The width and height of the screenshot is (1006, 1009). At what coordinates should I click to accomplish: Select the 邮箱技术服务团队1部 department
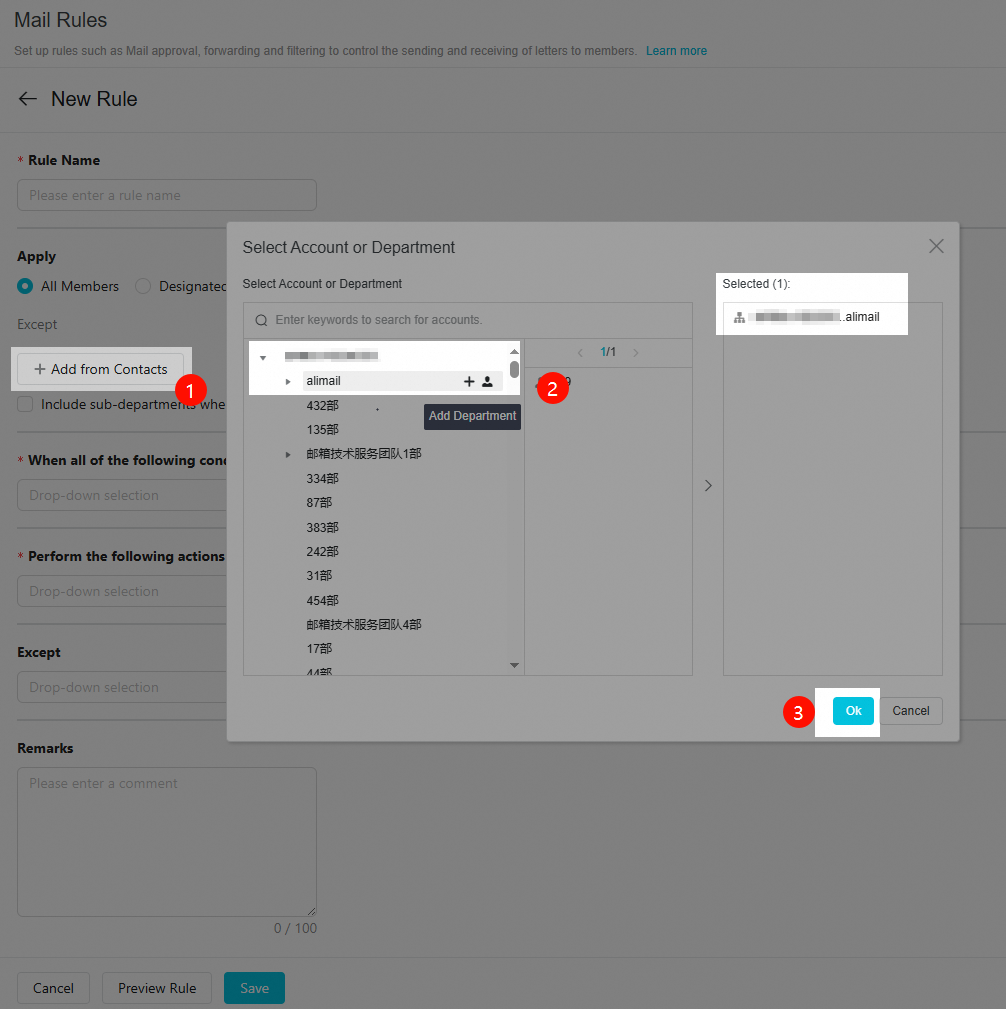coord(364,454)
